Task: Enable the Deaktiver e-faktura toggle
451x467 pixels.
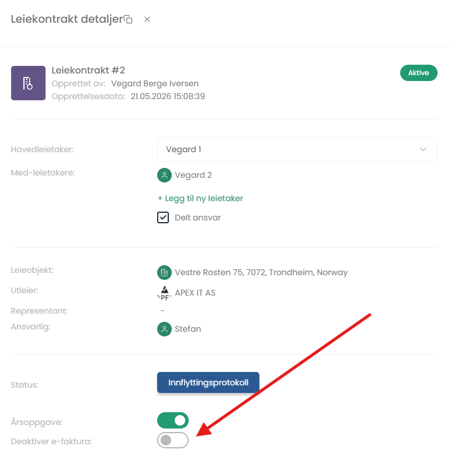Action: (x=173, y=440)
